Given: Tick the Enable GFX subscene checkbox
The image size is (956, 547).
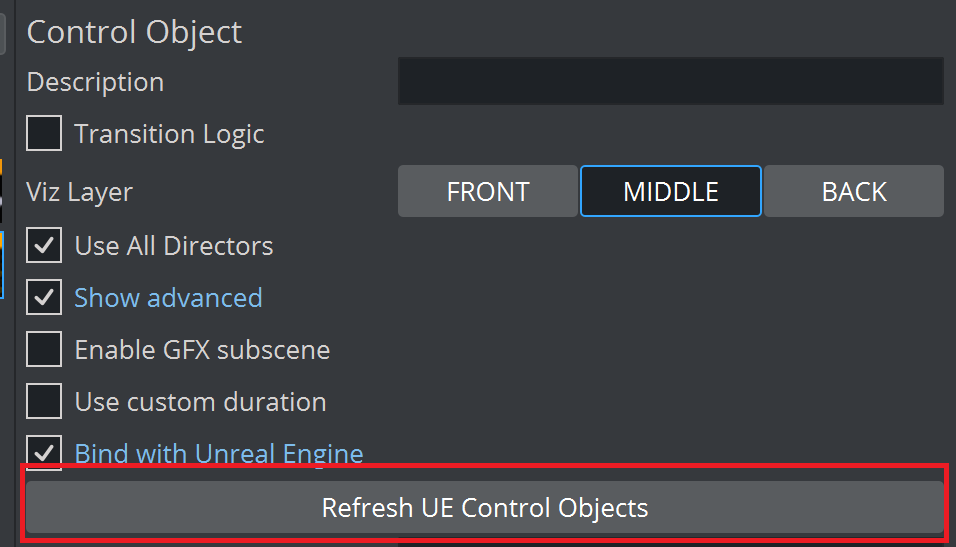Looking at the screenshot, I should click(x=44, y=350).
